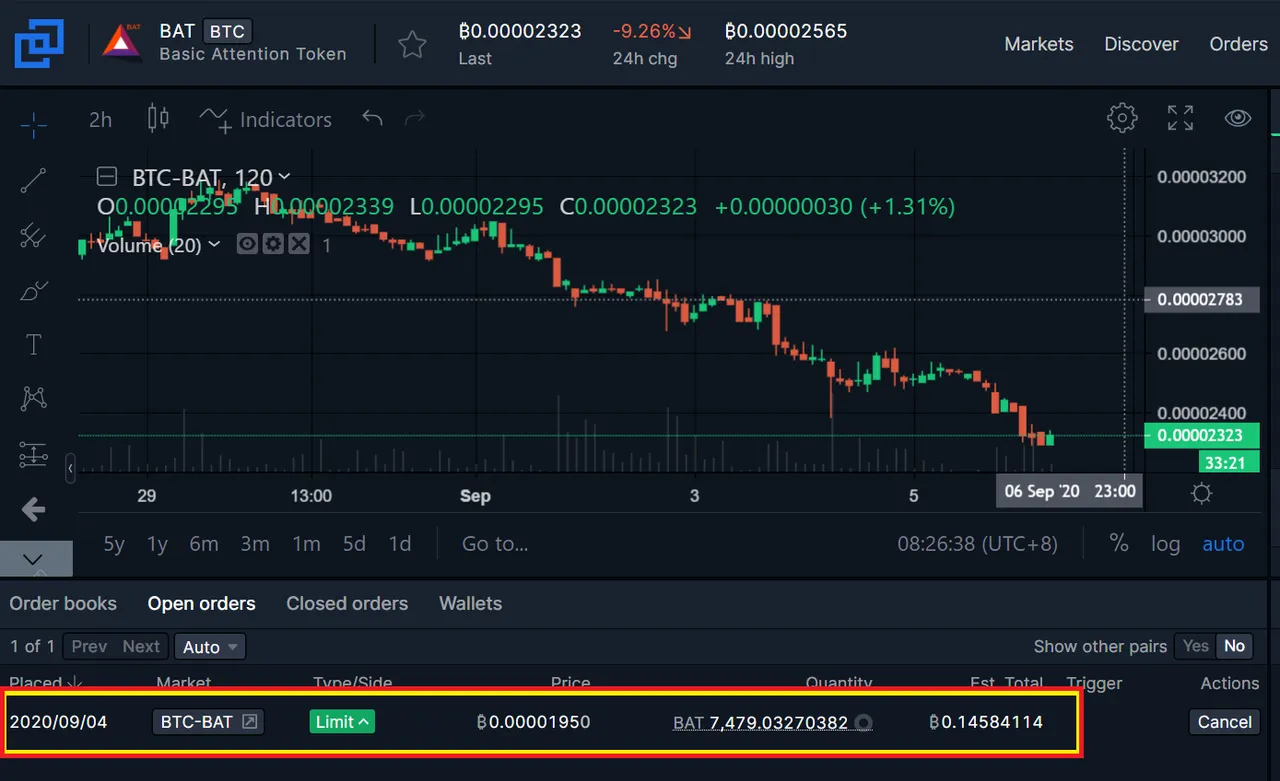The image size is (1280, 781).
Task: Click the BAT token logo
Action: point(123,43)
